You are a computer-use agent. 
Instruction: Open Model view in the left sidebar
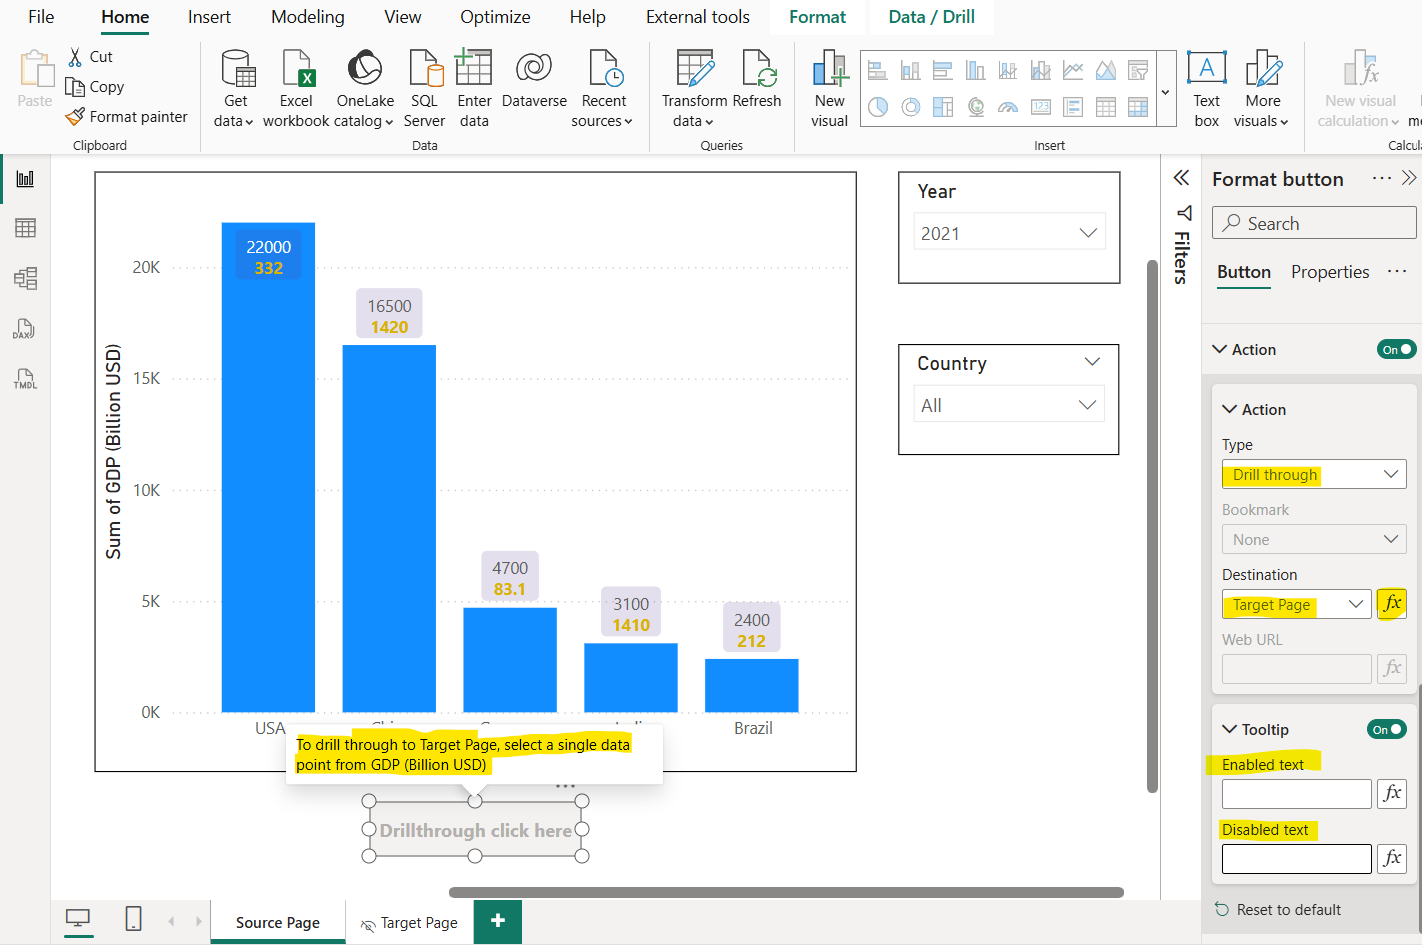click(x=25, y=278)
